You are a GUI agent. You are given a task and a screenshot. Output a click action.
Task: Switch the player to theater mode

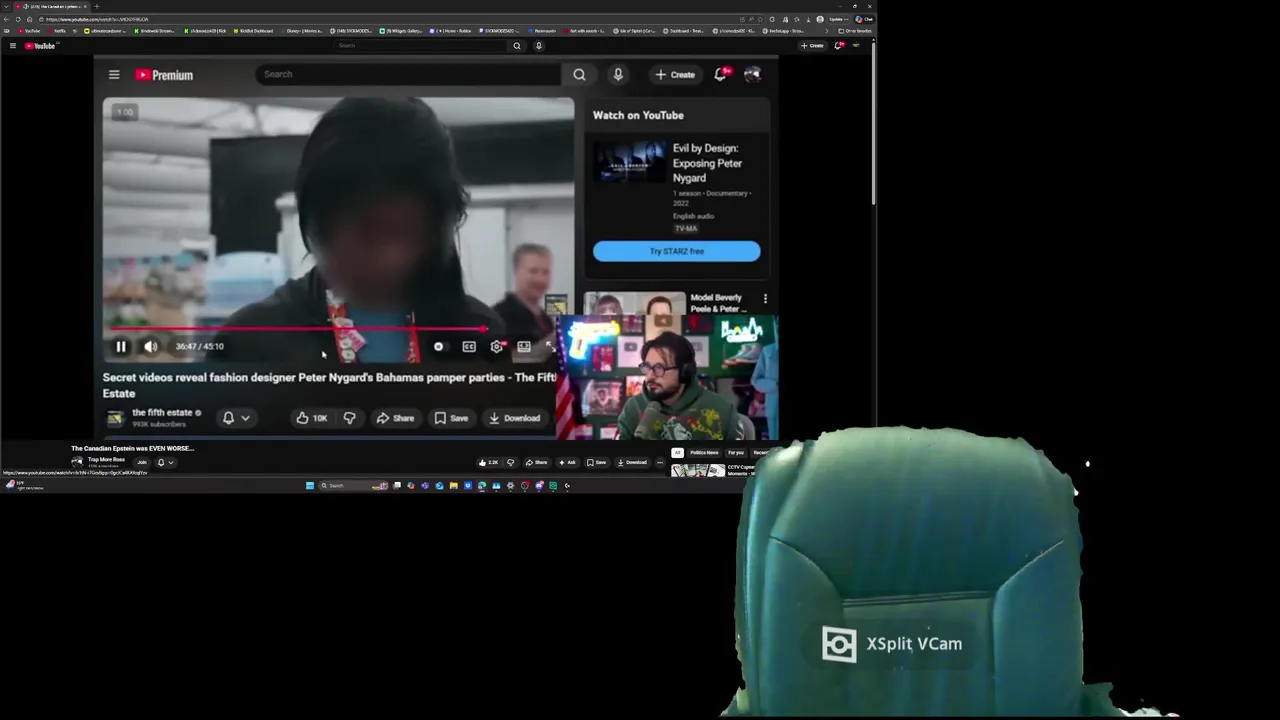coord(524,347)
